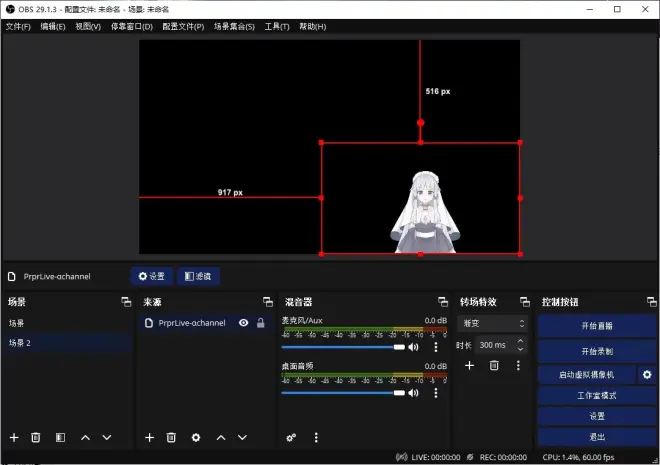
Task: Select 场景 2 in scenes list
Action: pos(69,343)
